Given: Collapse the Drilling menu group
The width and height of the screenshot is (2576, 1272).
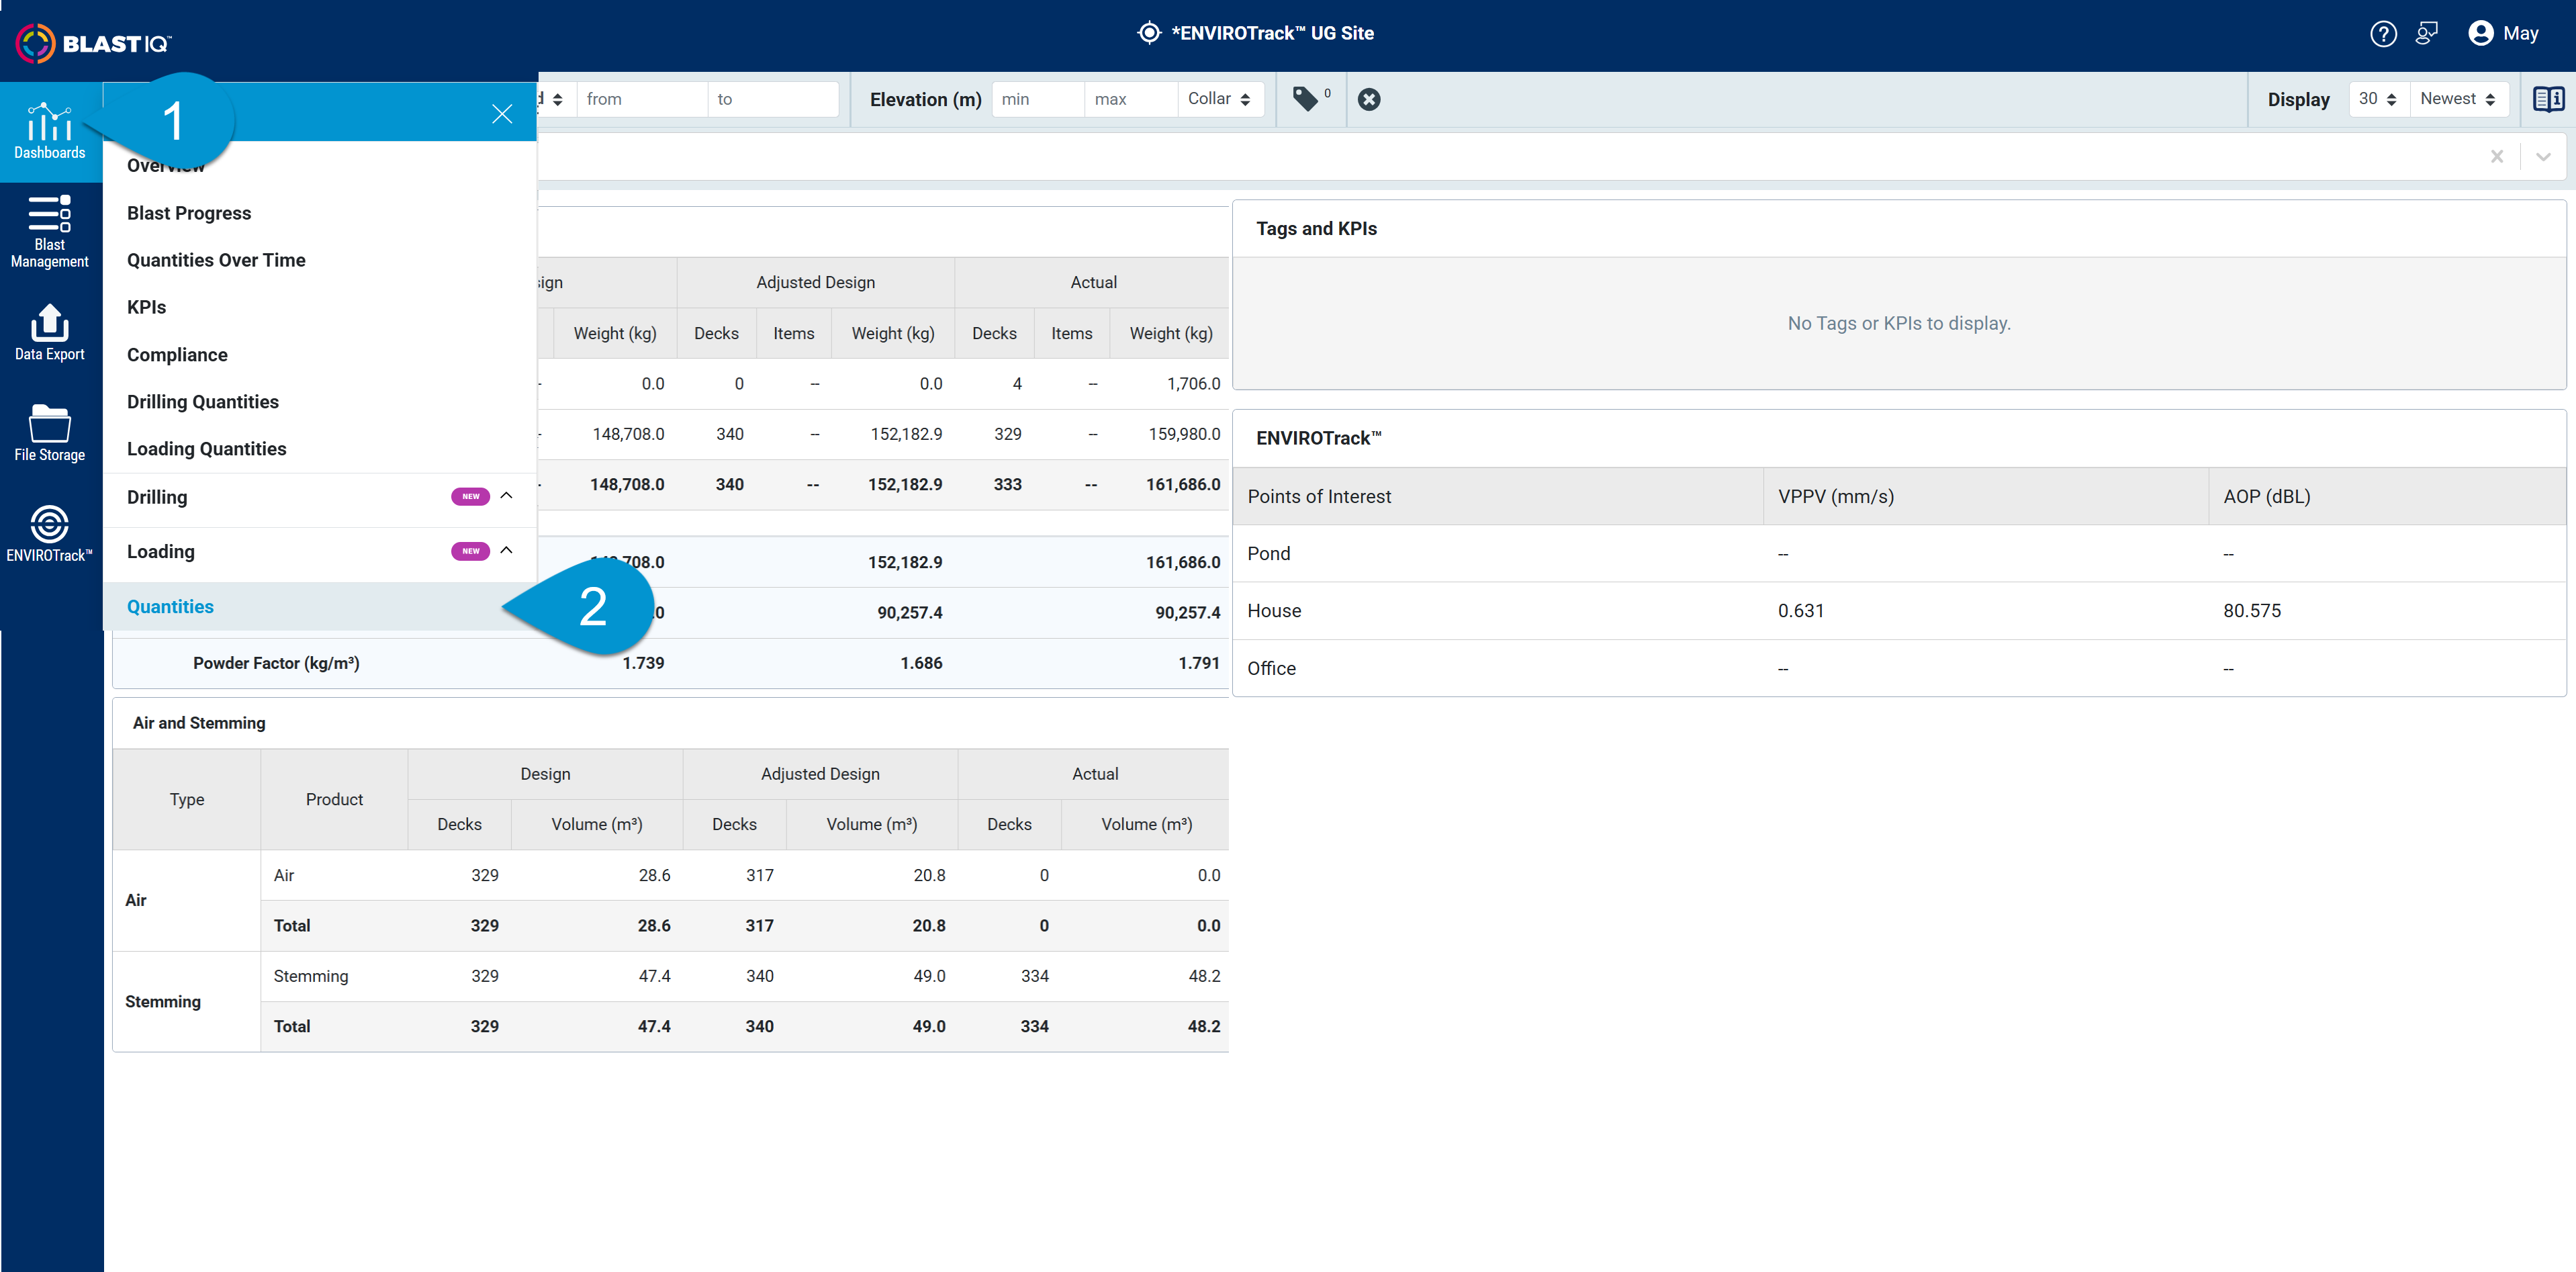Looking at the screenshot, I should point(507,496).
